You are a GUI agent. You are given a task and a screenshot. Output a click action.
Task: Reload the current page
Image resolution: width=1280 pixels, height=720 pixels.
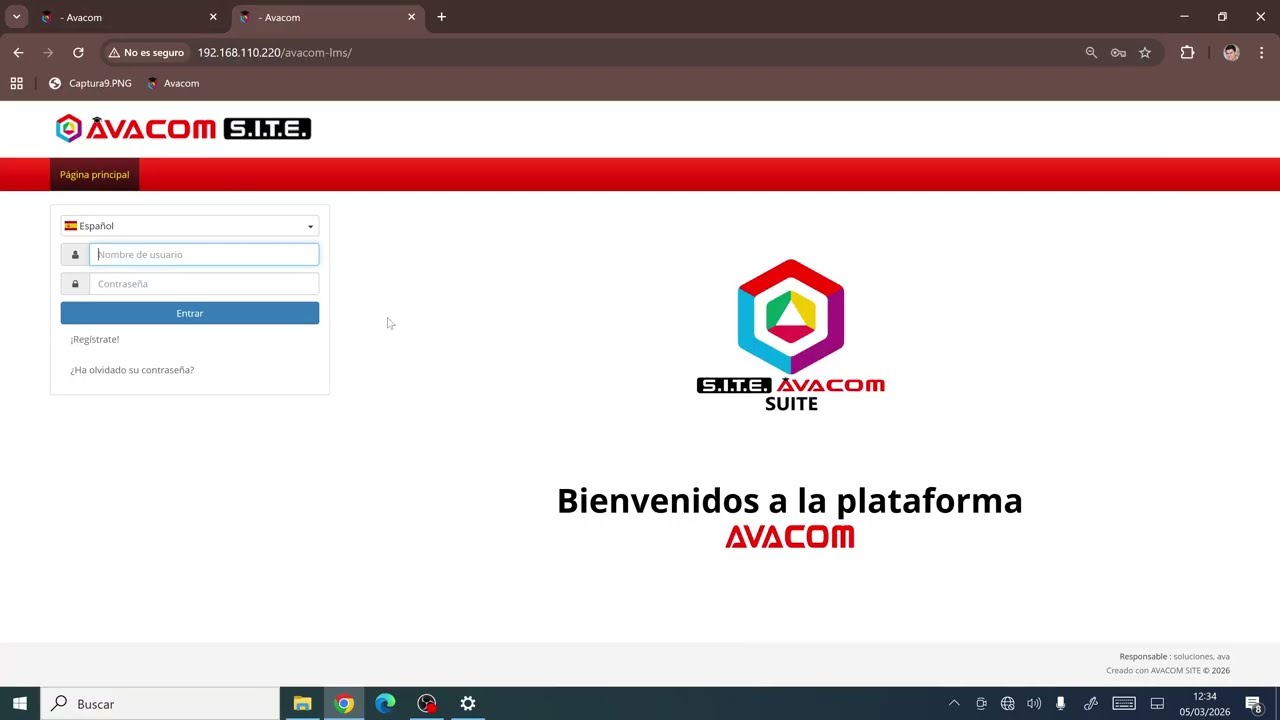click(78, 53)
